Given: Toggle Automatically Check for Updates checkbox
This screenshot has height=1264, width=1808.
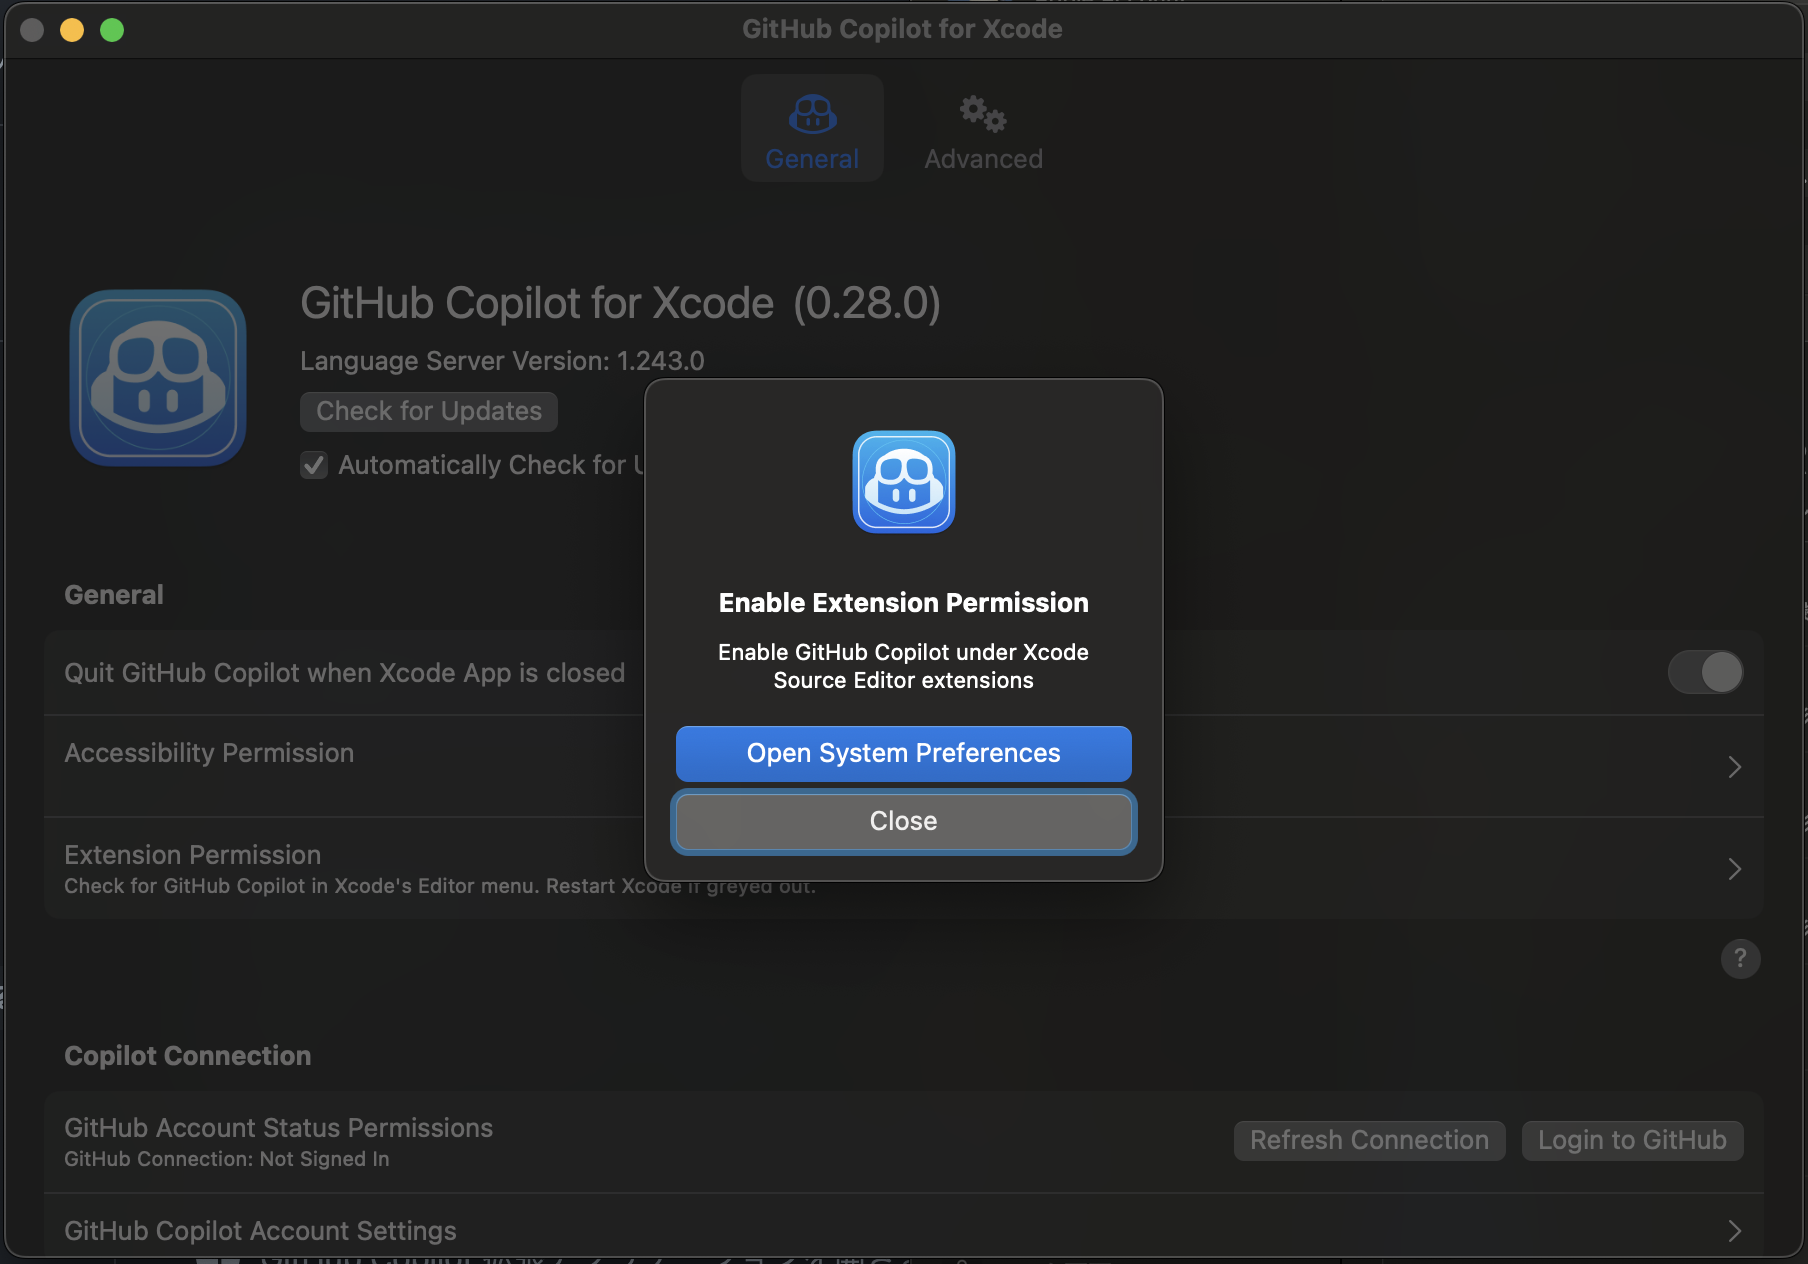Looking at the screenshot, I should (314, 465).
